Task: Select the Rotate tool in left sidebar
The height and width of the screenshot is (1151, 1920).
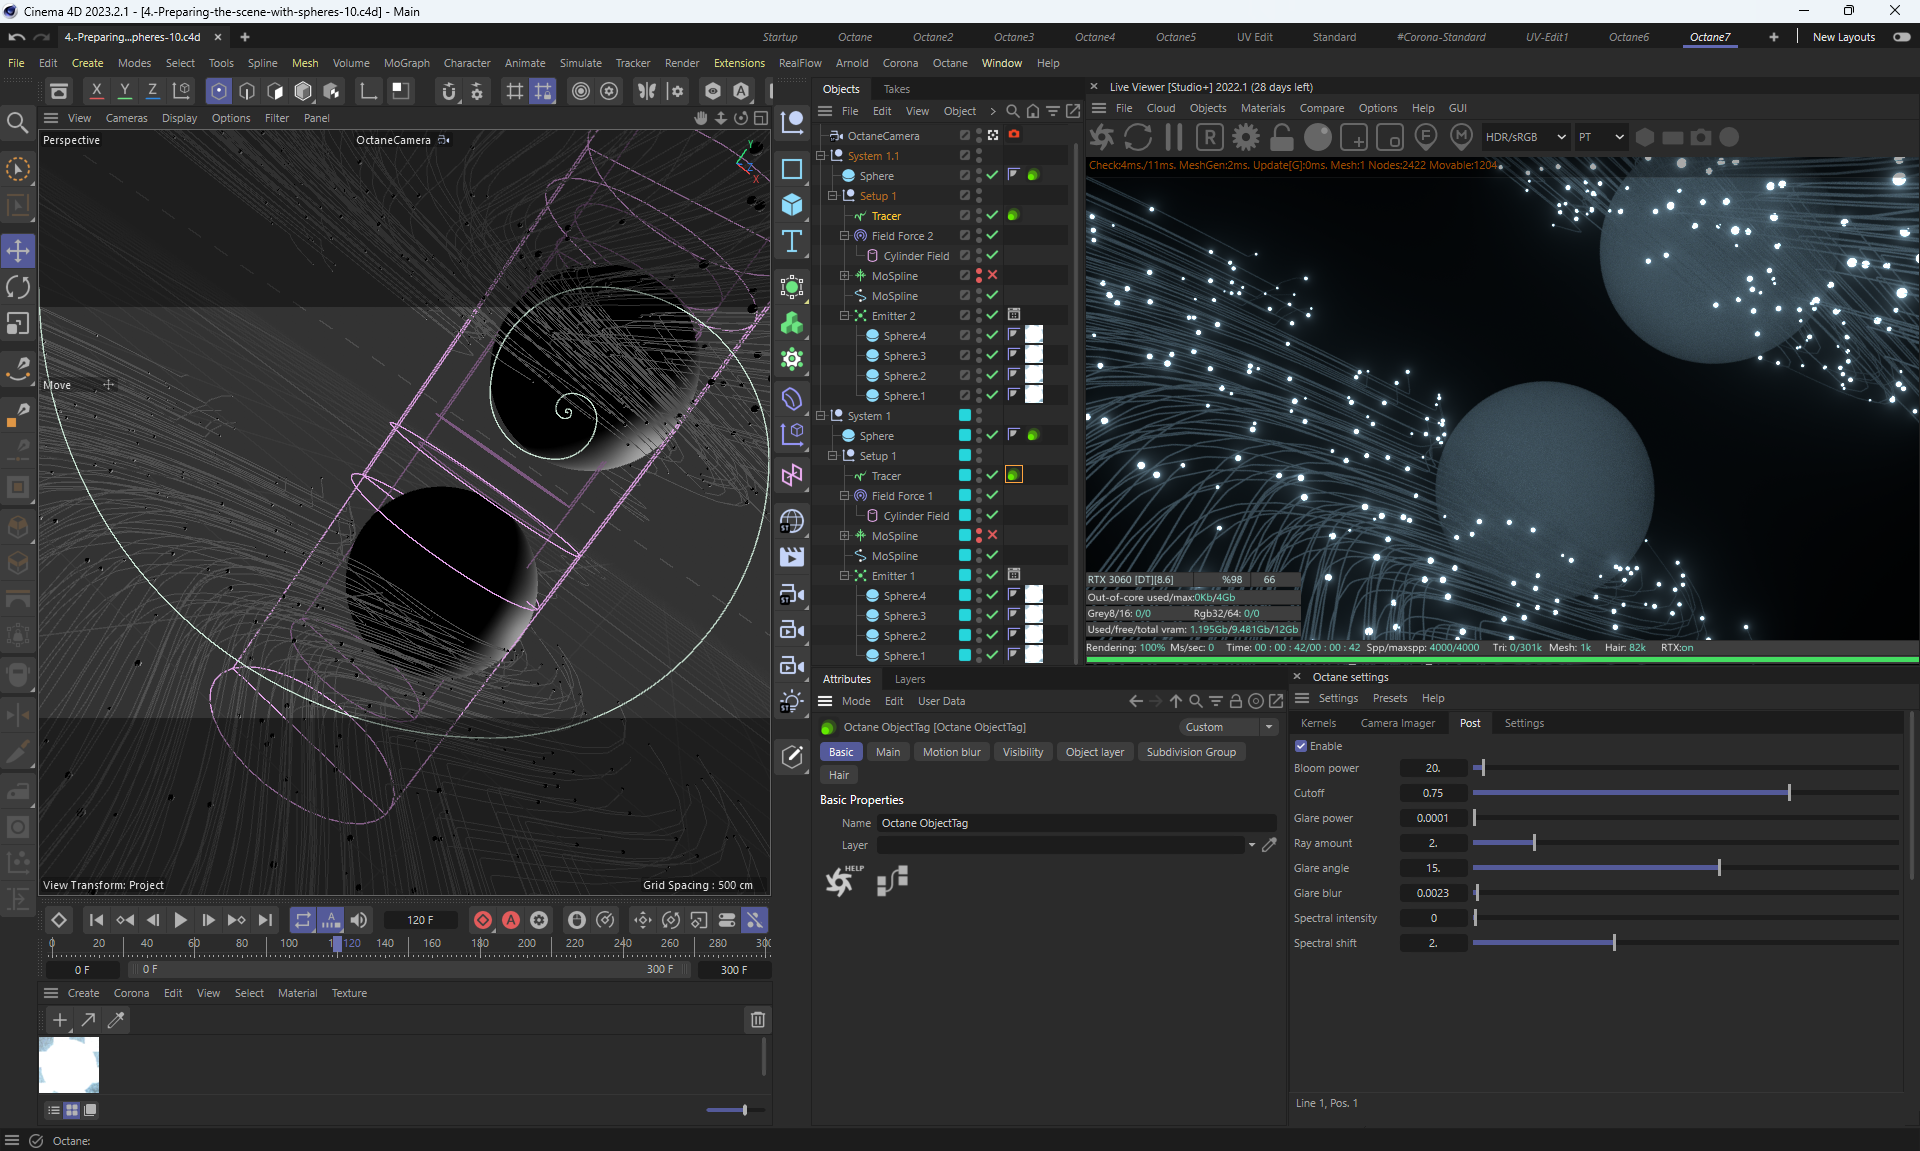Action: click(18, 288)
